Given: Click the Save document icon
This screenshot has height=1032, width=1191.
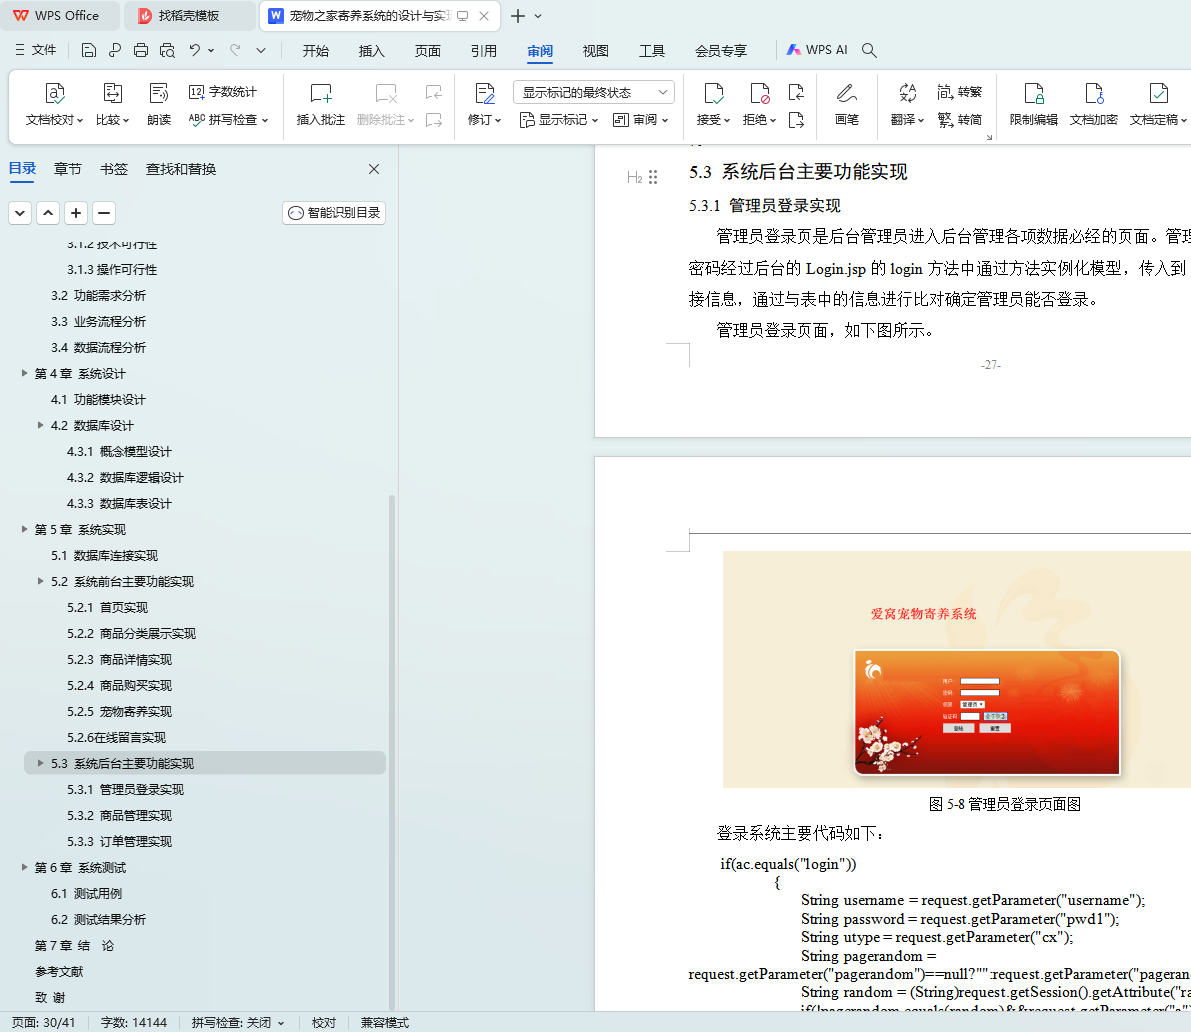Looking at the screenshot, I should pos(89,50).
